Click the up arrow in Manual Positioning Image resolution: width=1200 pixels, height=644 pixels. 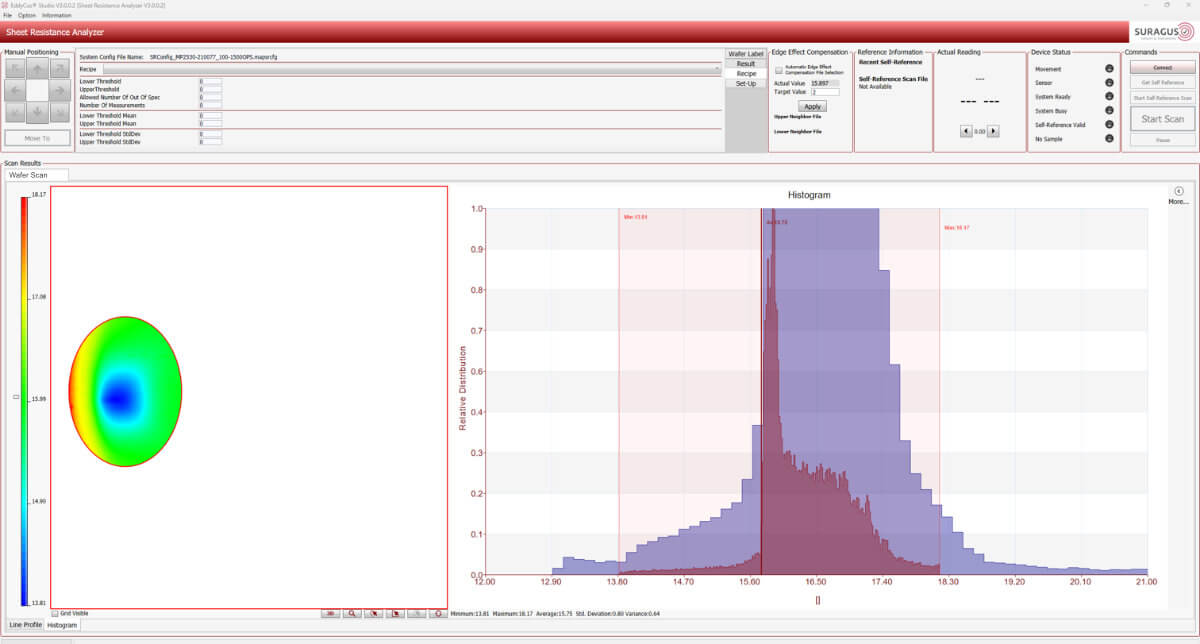pyautogui.click(x=36, y=68)
